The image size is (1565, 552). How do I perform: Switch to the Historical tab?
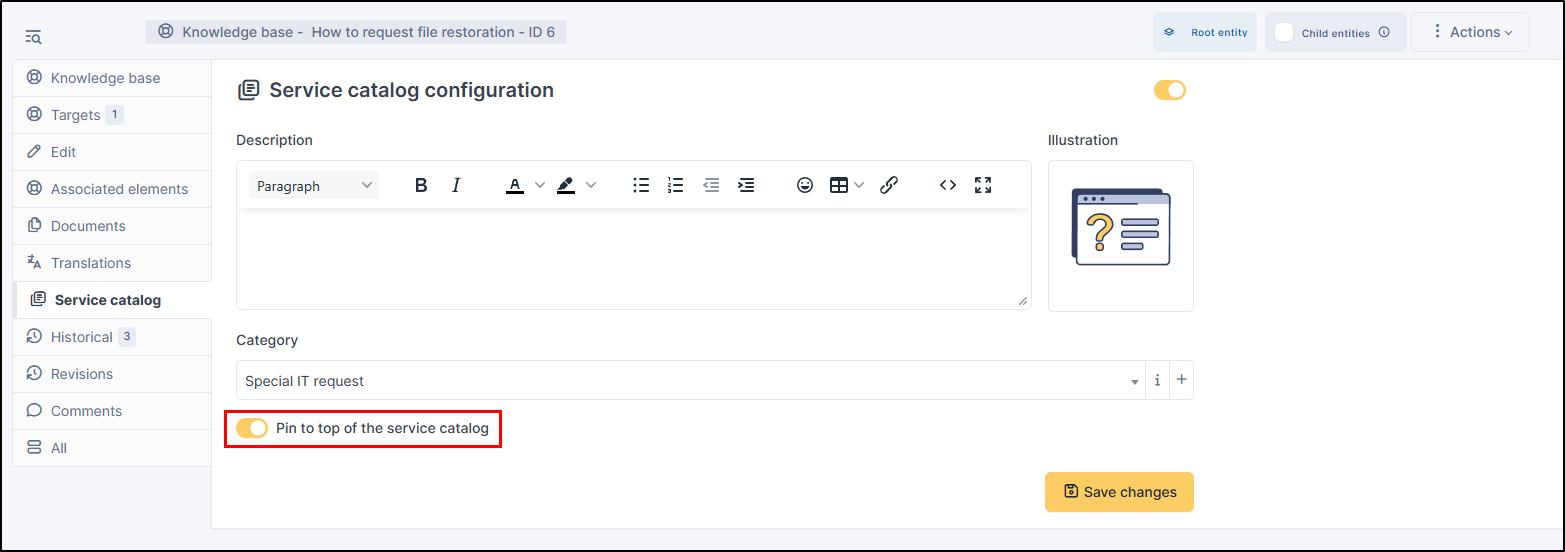click(82, 337)
